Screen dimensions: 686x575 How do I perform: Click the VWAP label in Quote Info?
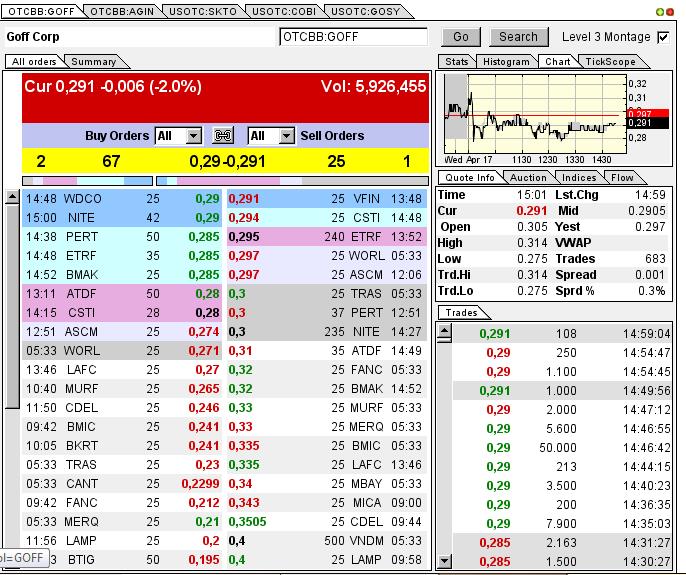(573, 243)
